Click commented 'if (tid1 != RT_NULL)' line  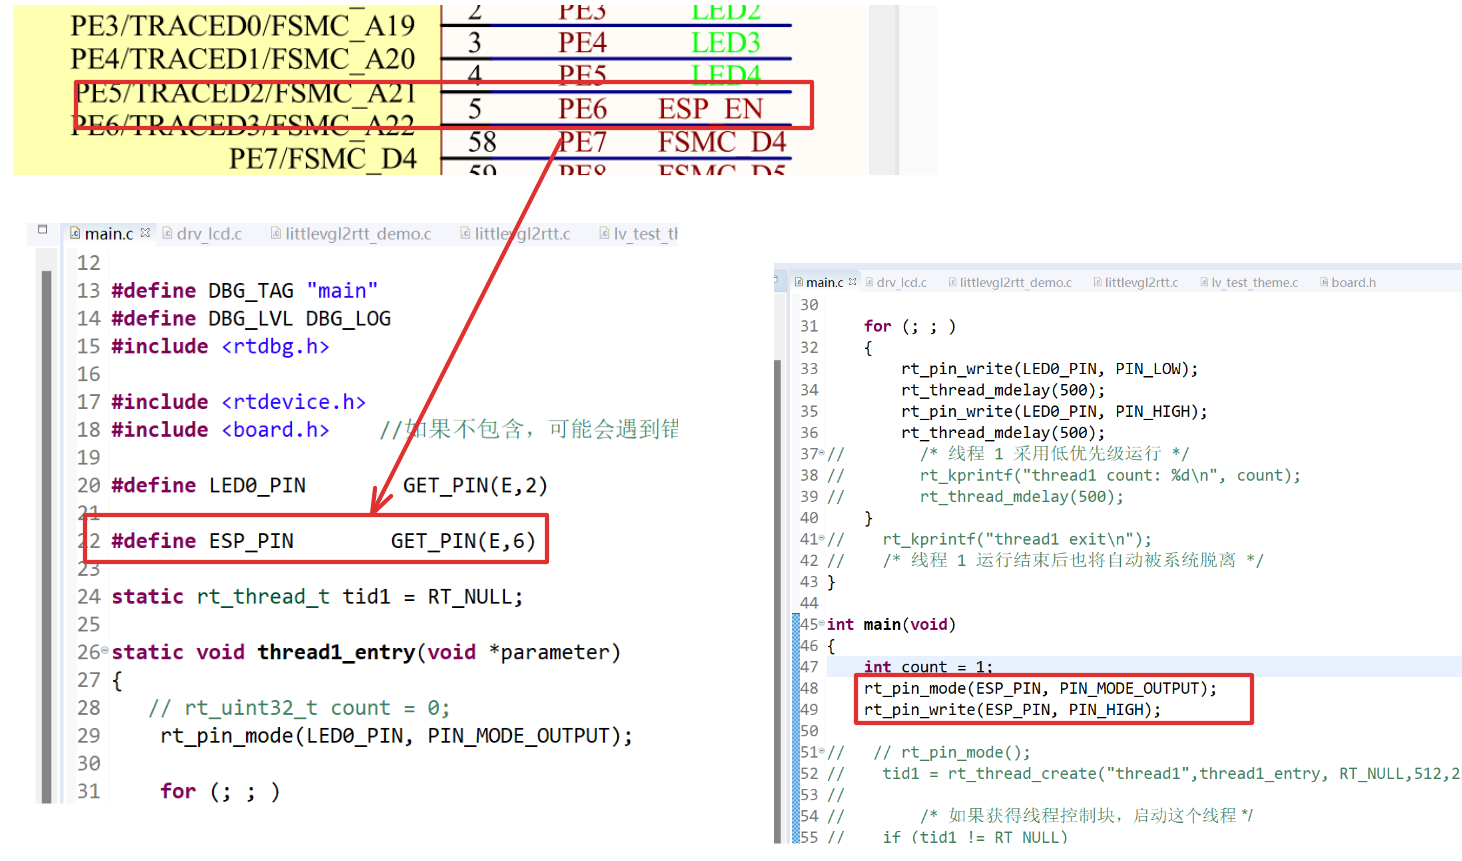tap(975, 837)
